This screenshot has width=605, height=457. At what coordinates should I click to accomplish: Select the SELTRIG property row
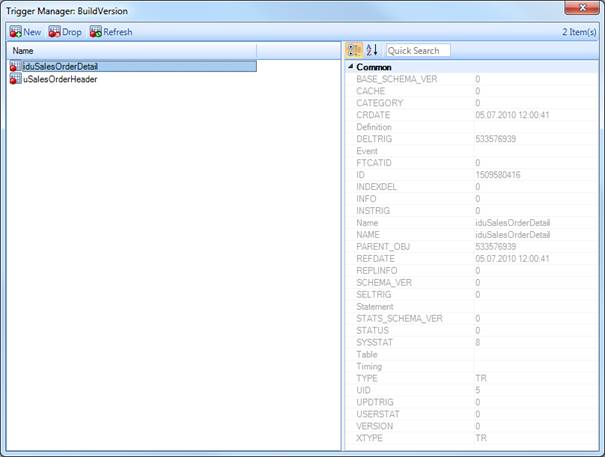(x=471, y=295)
